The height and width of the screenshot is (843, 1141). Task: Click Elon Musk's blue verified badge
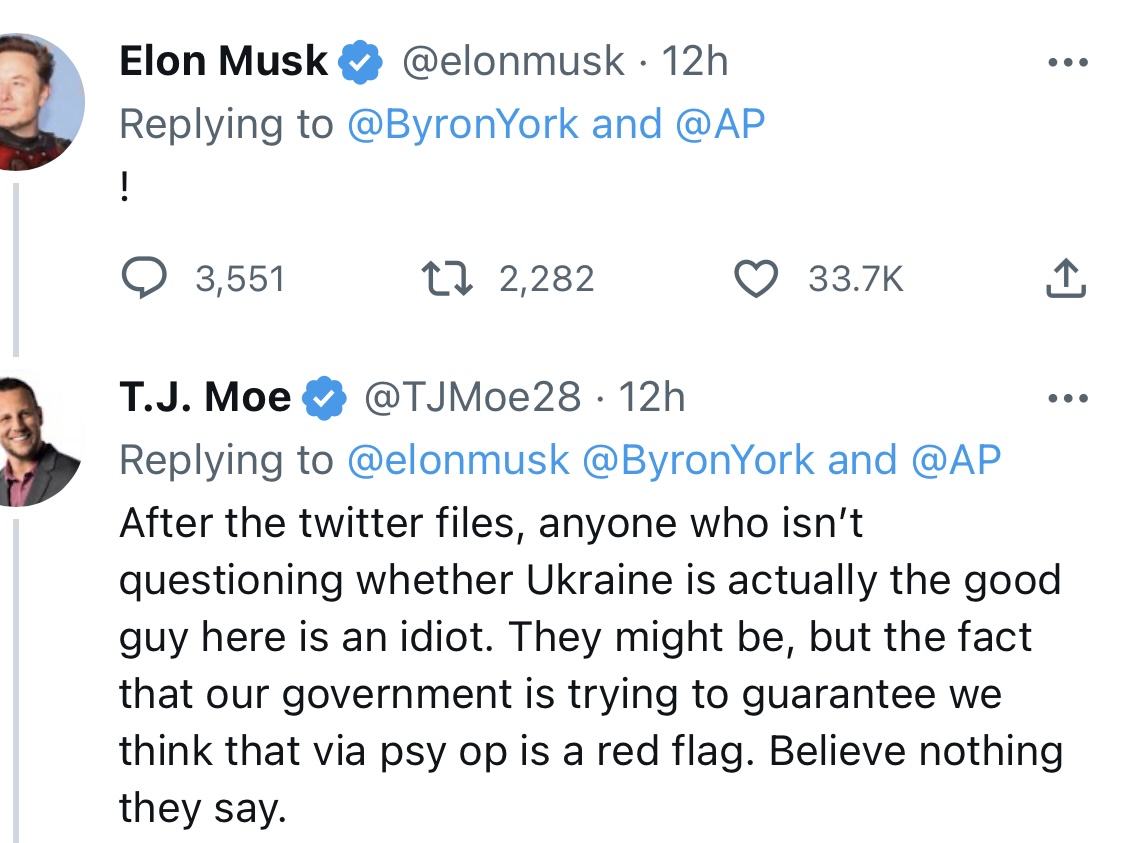(x=360, y=62)
